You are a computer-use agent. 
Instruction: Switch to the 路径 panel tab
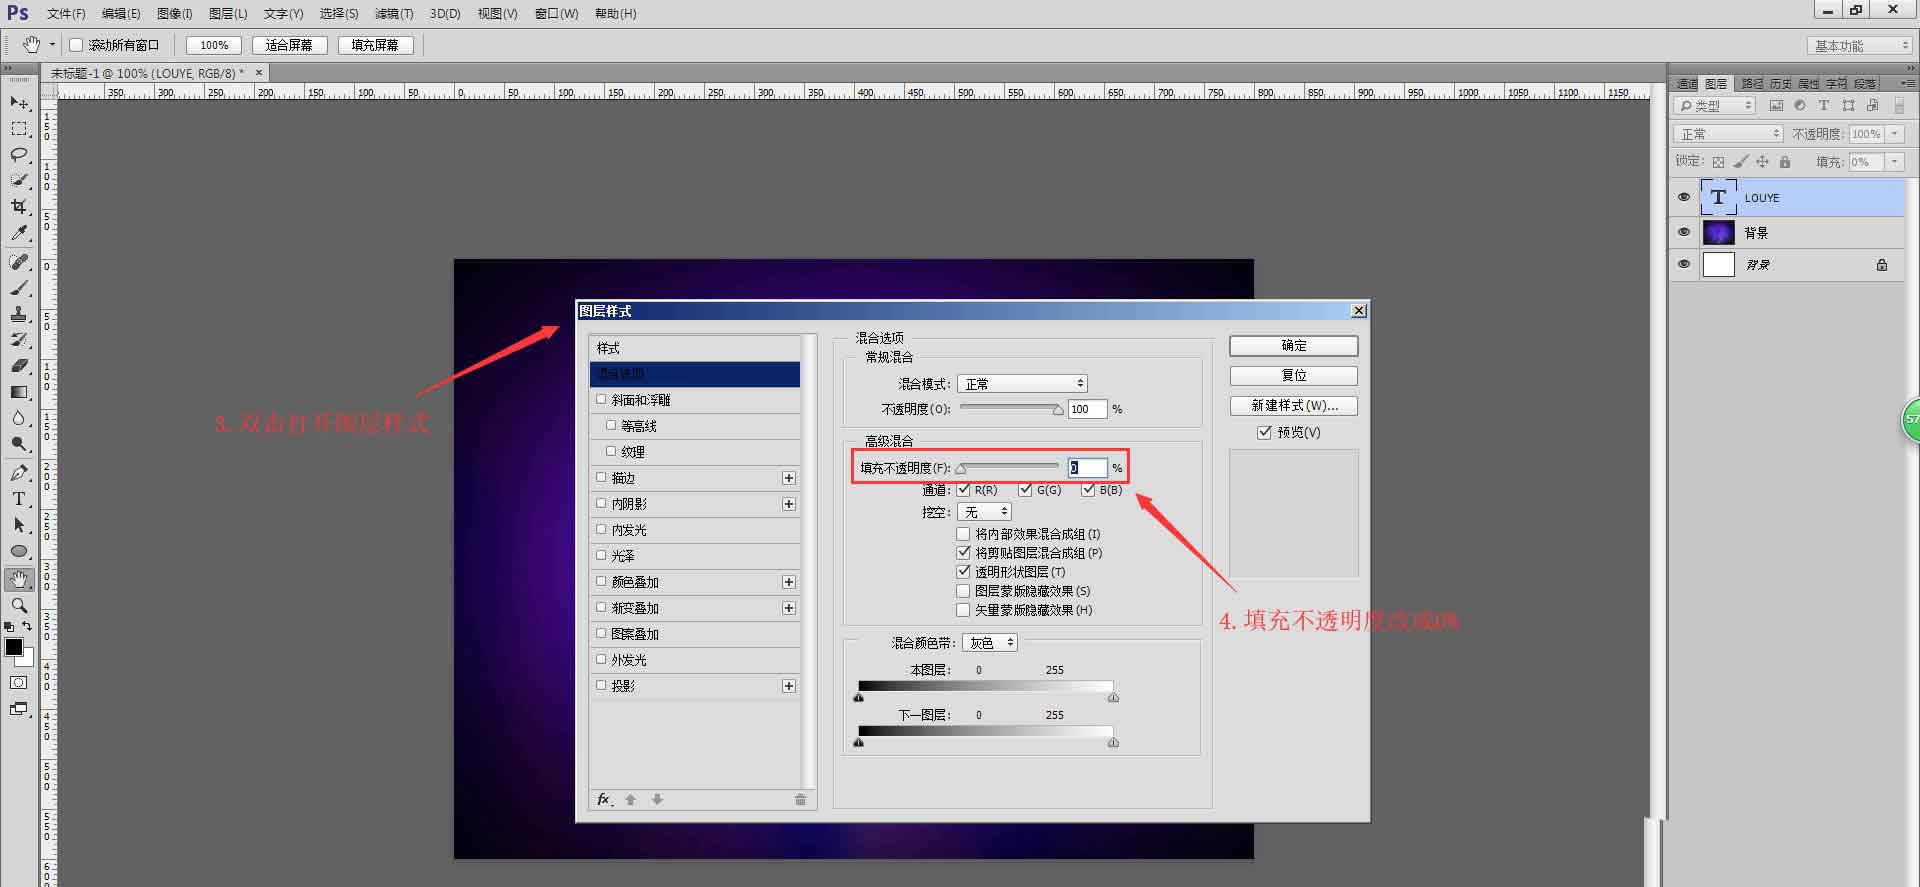pos(1752,84)
